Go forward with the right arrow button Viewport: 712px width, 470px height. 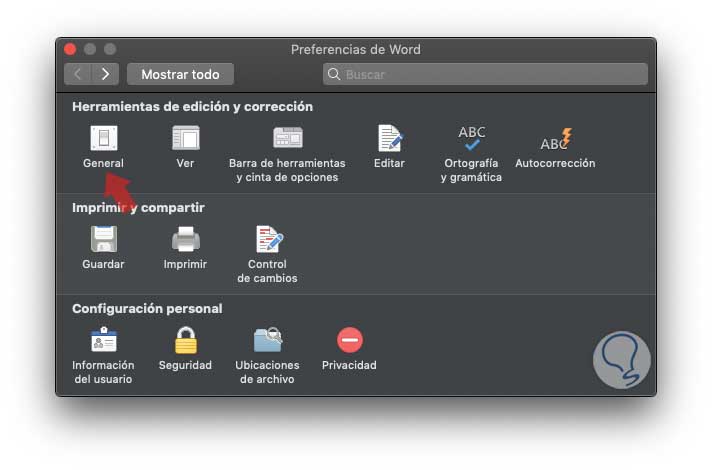(x=105, y=74)
